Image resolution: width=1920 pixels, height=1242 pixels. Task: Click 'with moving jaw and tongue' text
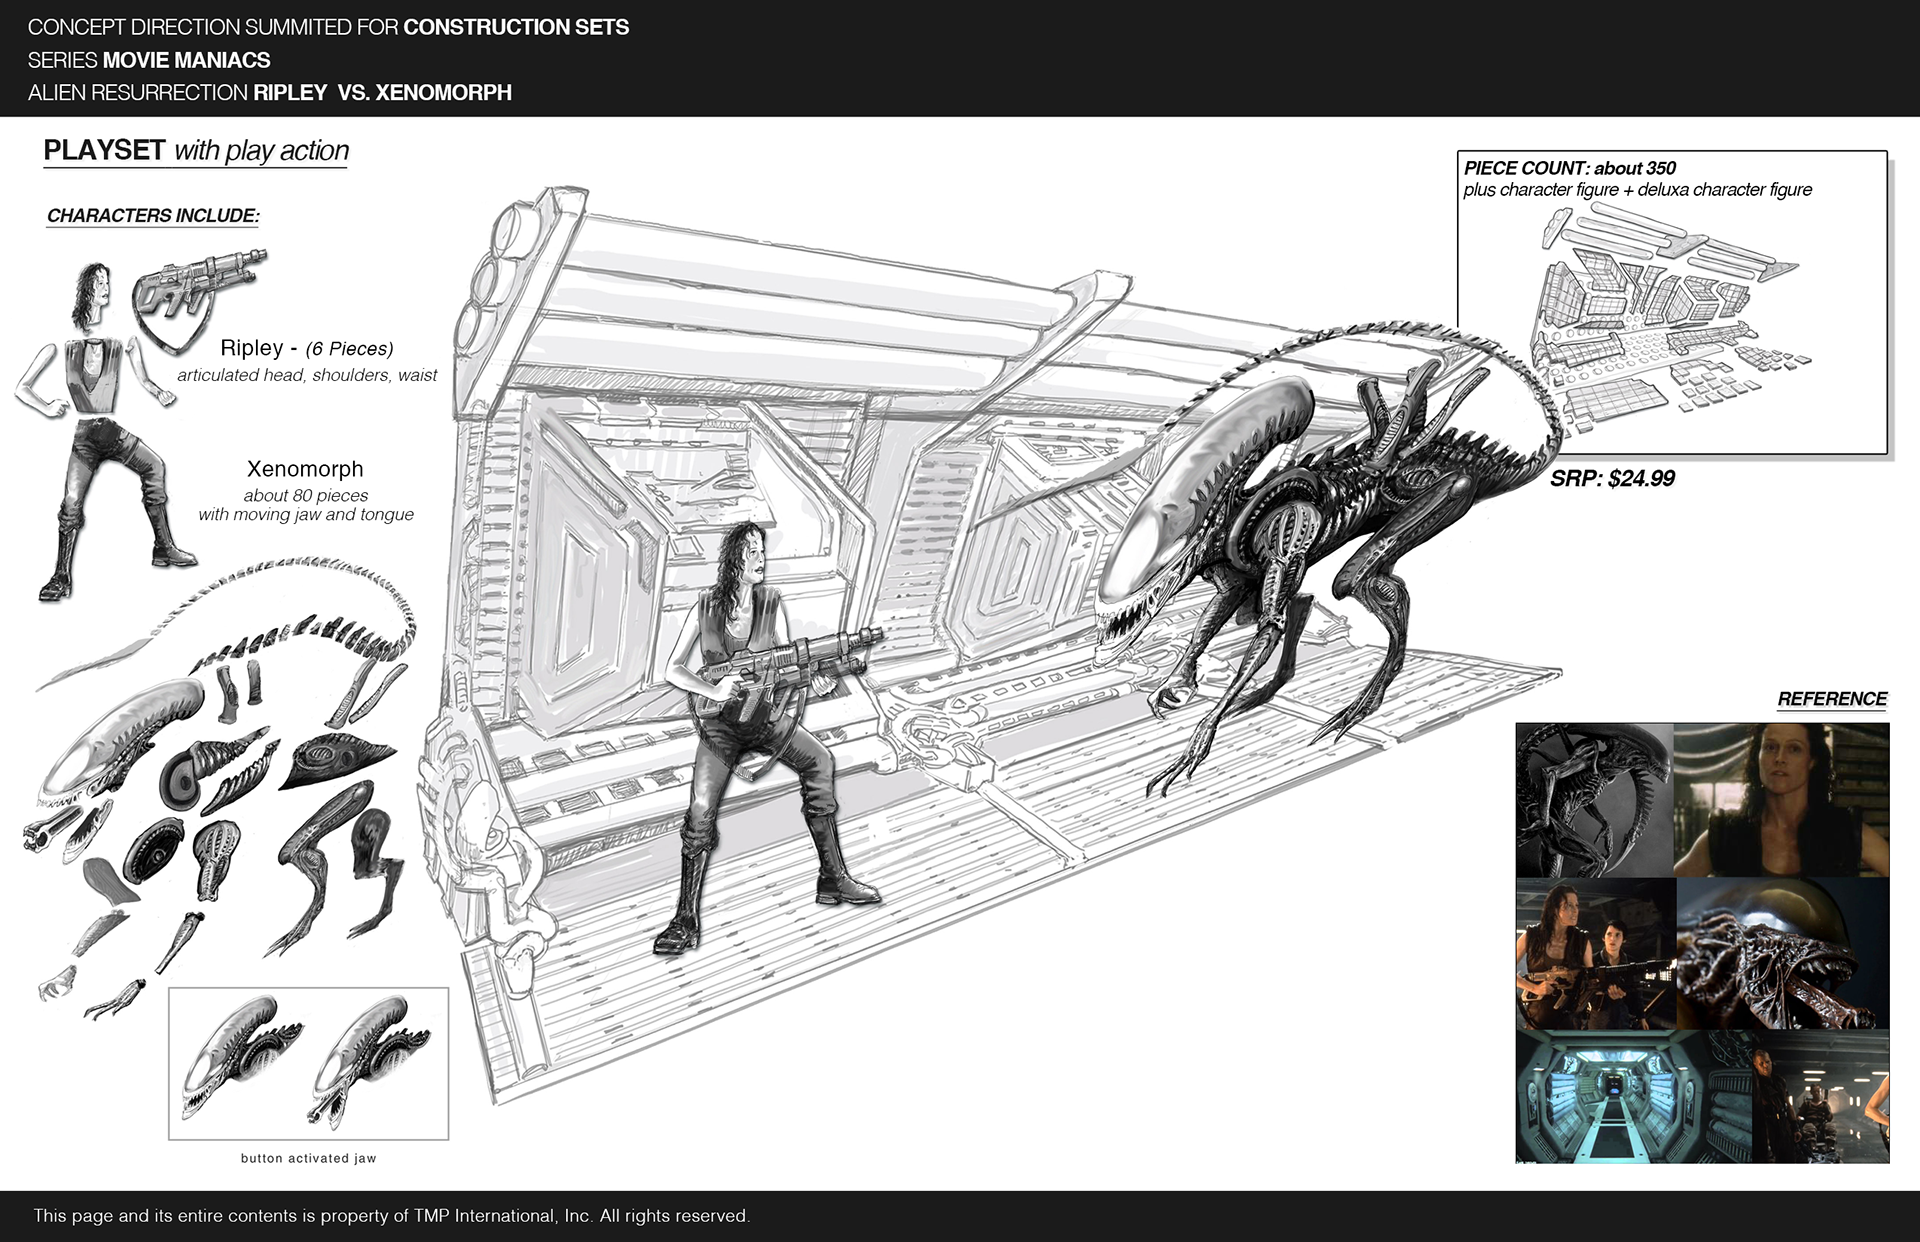tap(306, 514)
